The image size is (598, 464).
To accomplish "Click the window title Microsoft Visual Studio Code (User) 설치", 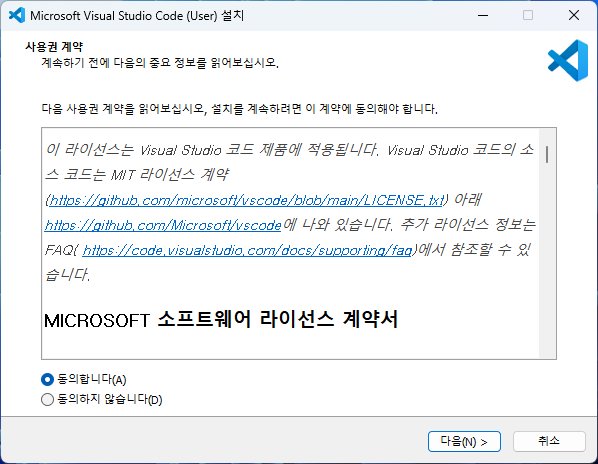I will pos(137,16).
